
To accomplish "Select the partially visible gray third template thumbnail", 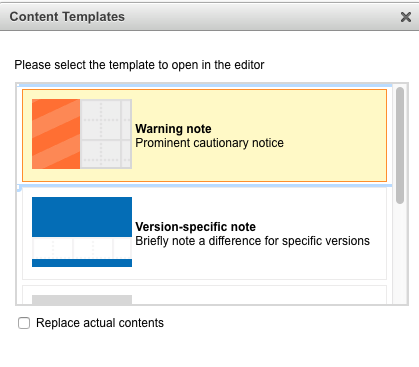I will tap(82, 299).
